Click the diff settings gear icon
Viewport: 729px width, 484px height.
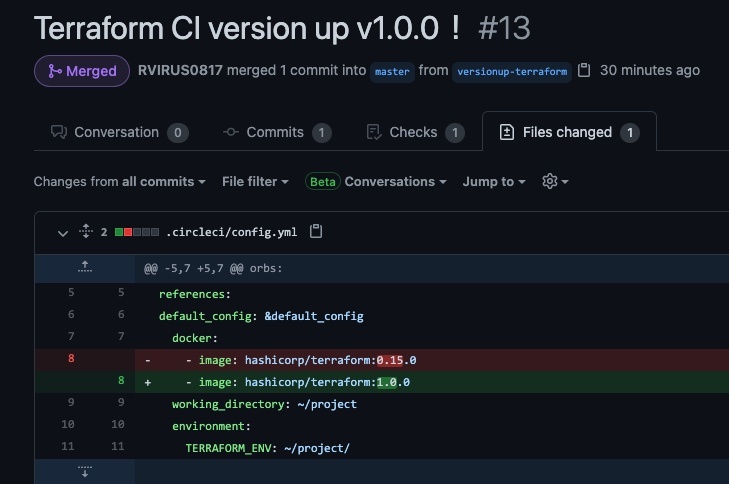(x=554, y=181)
